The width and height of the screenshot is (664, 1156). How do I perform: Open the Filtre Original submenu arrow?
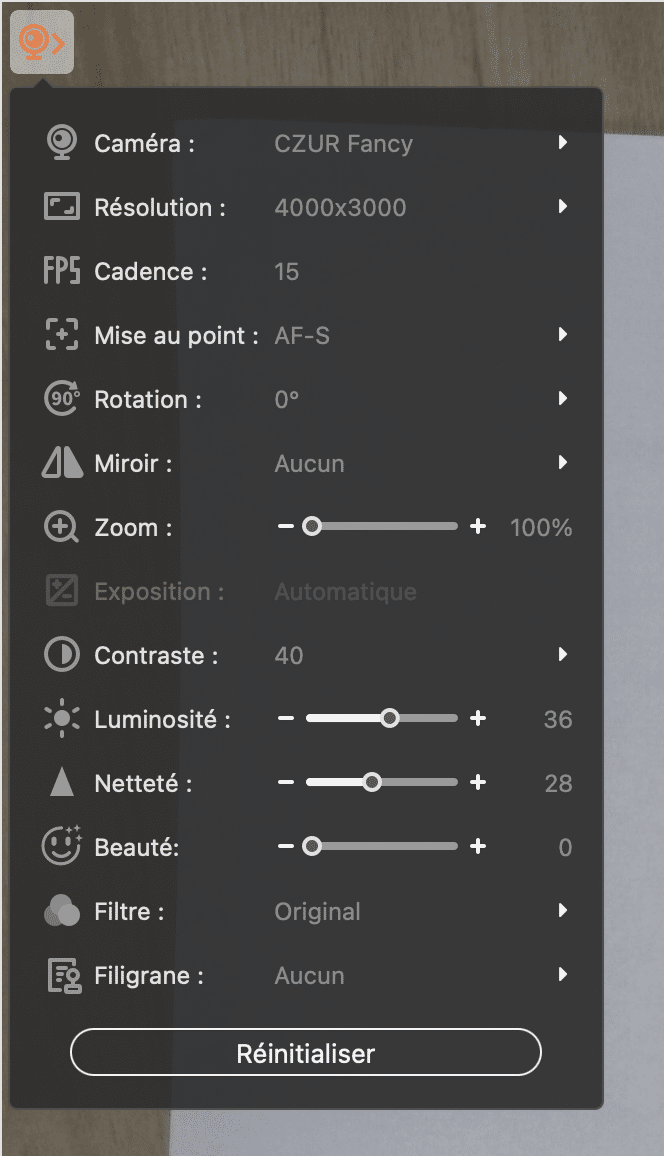click(x=563, y=911)
